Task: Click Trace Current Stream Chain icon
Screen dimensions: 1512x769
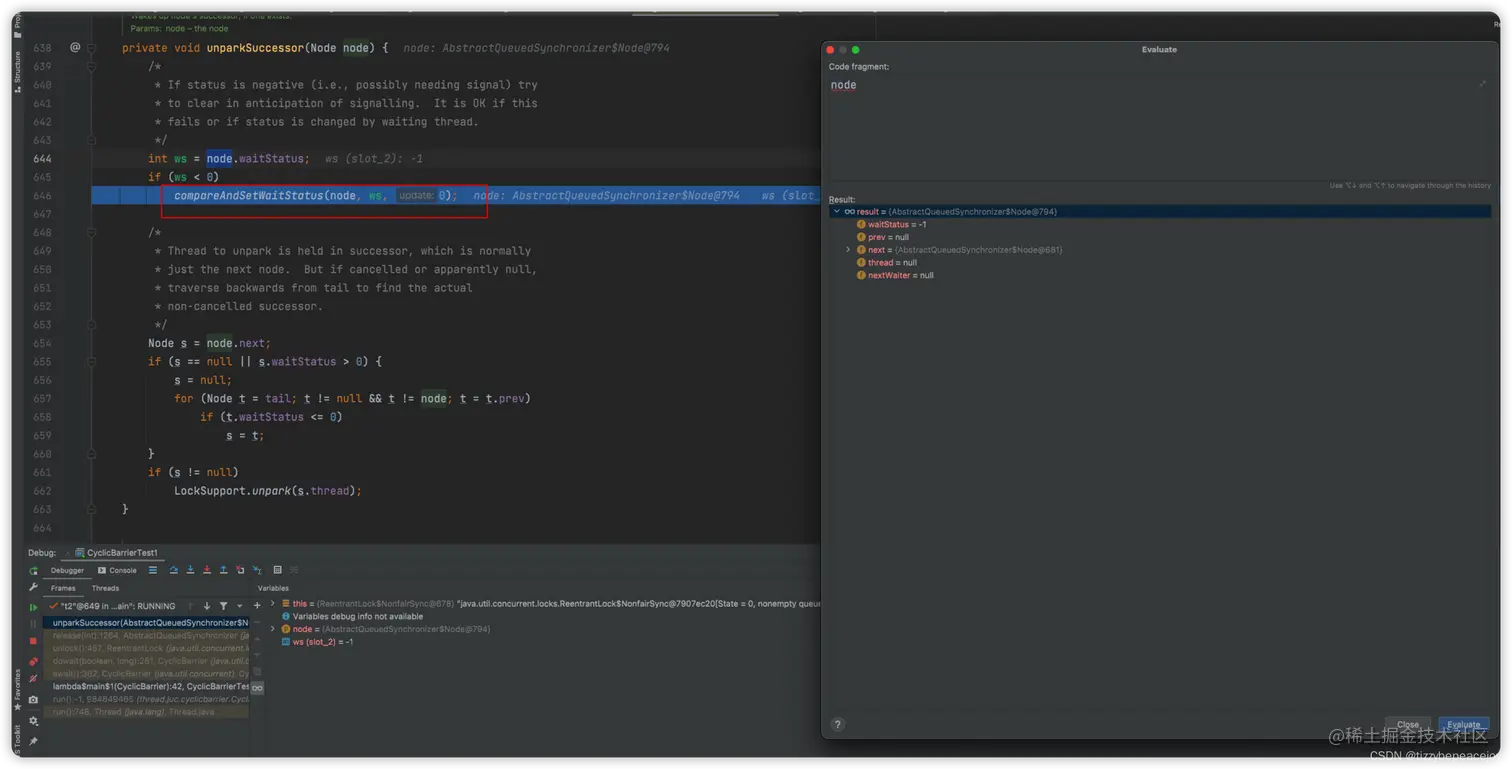Action: coord(294,570)
